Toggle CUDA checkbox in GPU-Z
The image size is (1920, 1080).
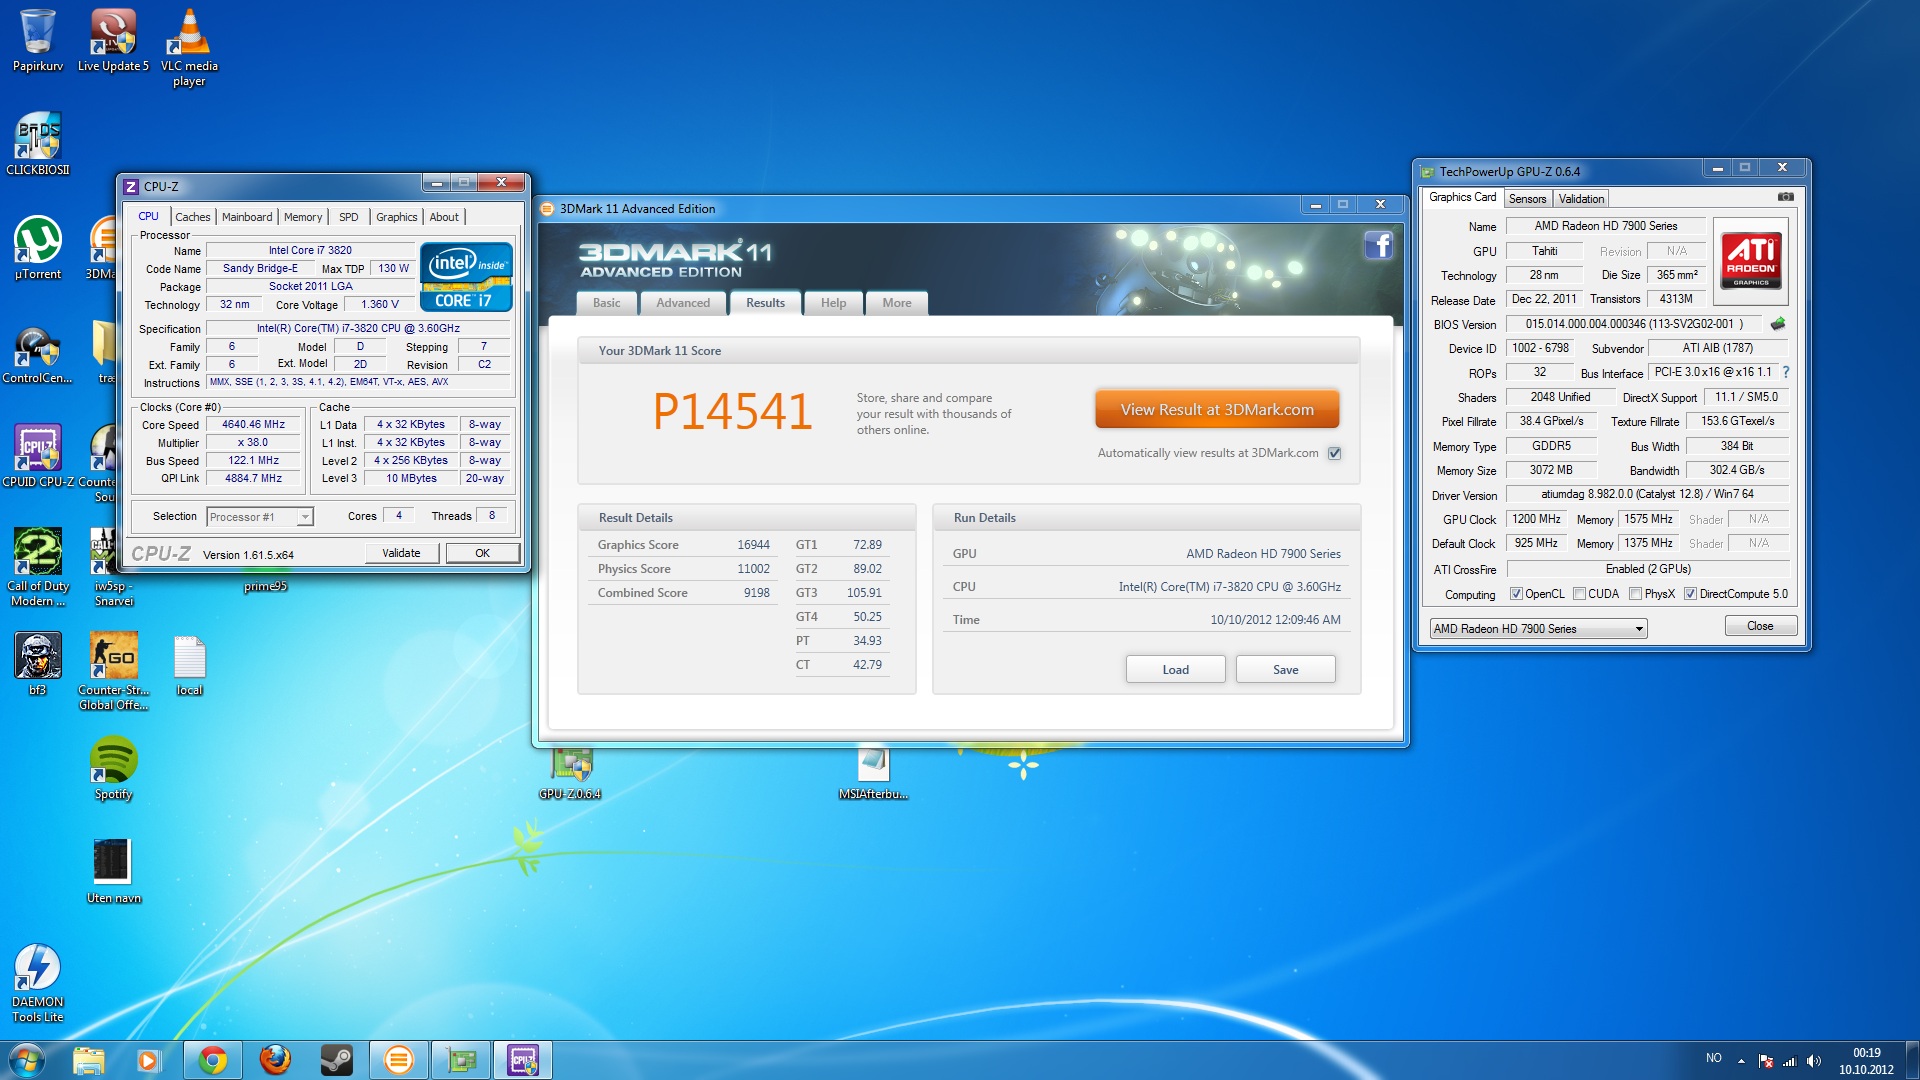tap(1579, 594)
